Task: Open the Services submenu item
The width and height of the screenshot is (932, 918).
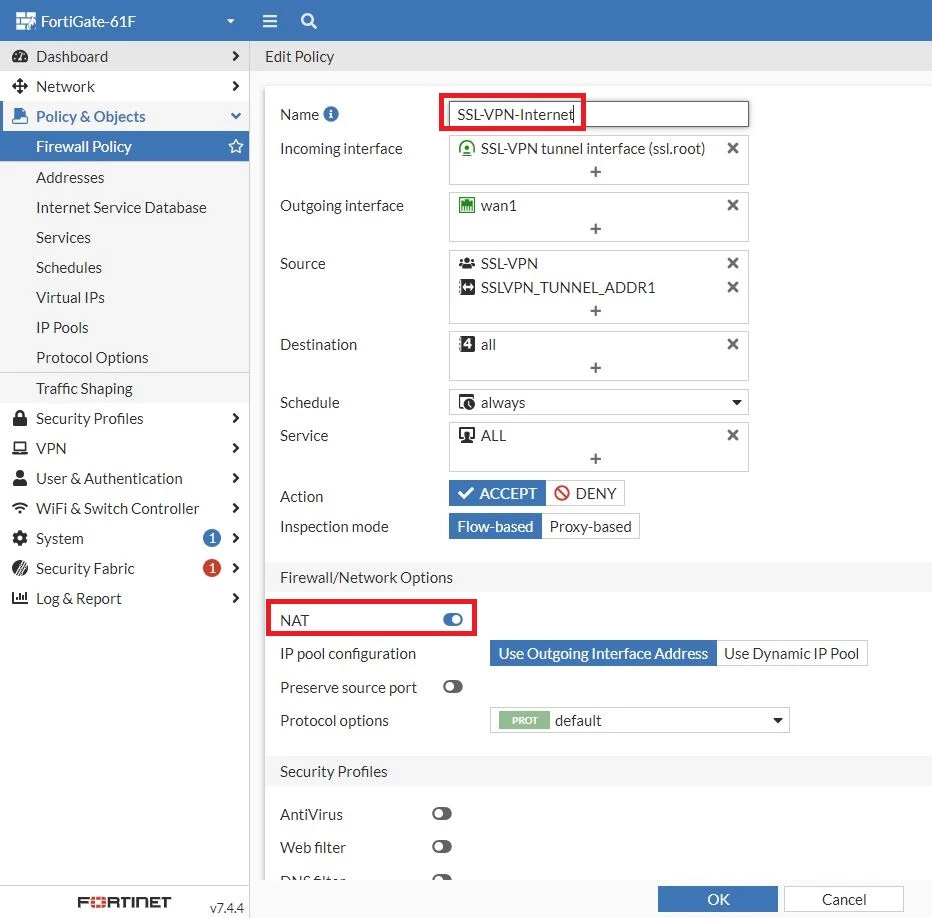Action: (63, 237)
